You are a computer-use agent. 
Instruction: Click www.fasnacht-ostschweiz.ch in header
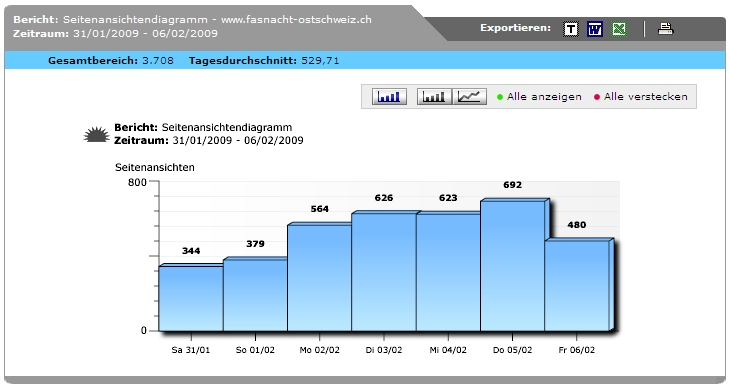296,20
